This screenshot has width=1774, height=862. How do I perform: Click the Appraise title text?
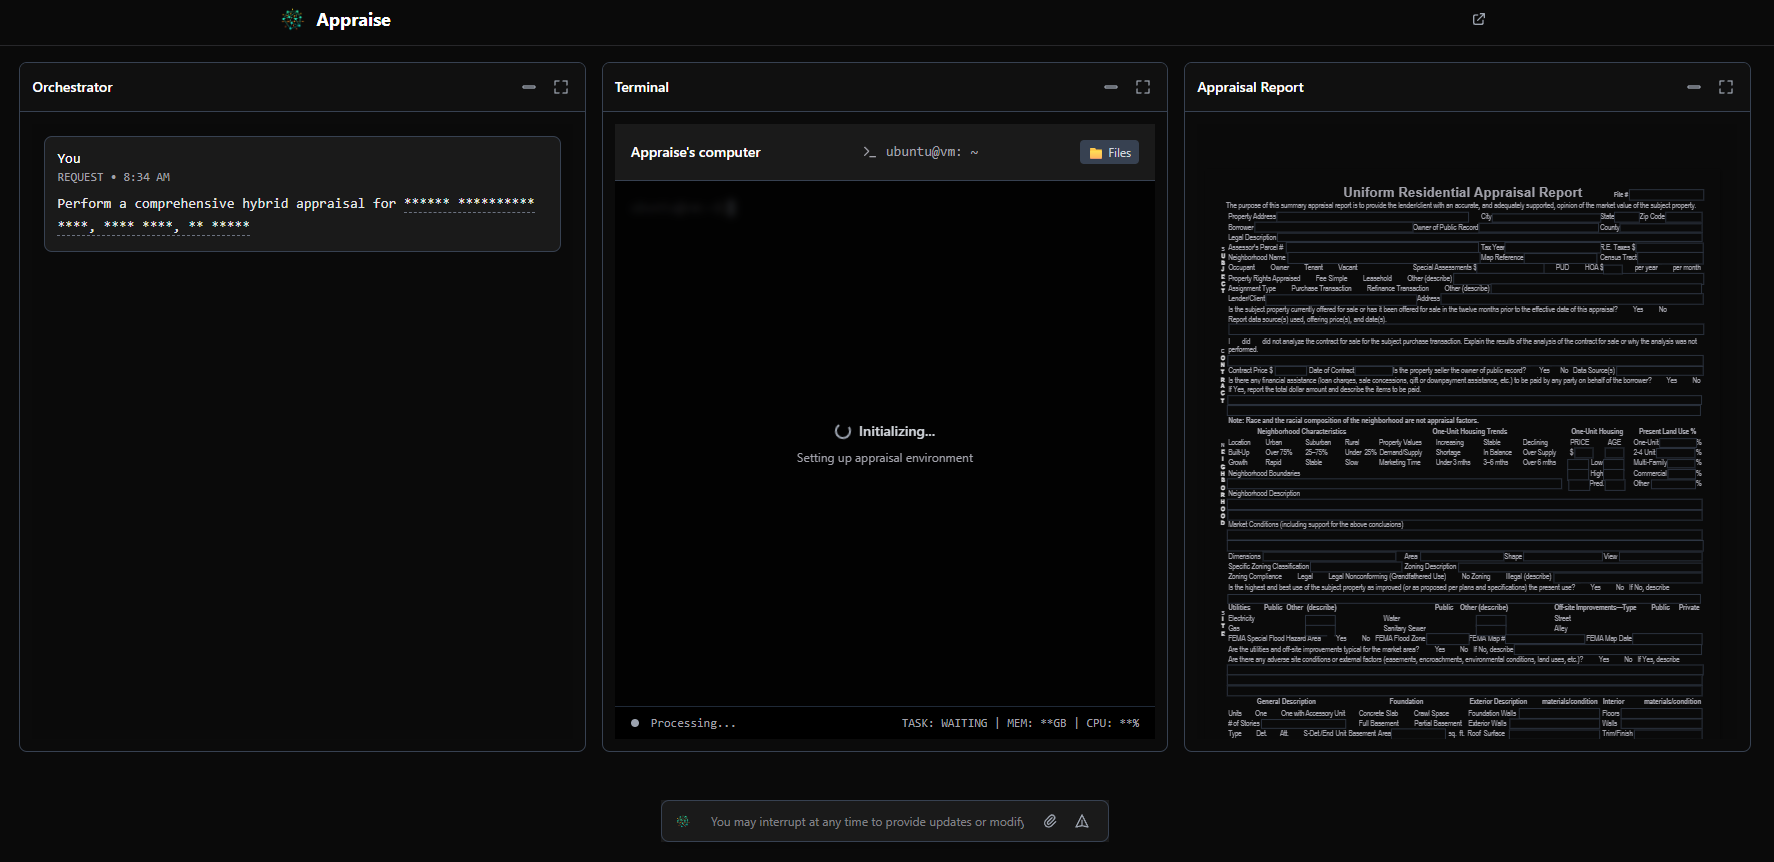(x=353, y=20)
